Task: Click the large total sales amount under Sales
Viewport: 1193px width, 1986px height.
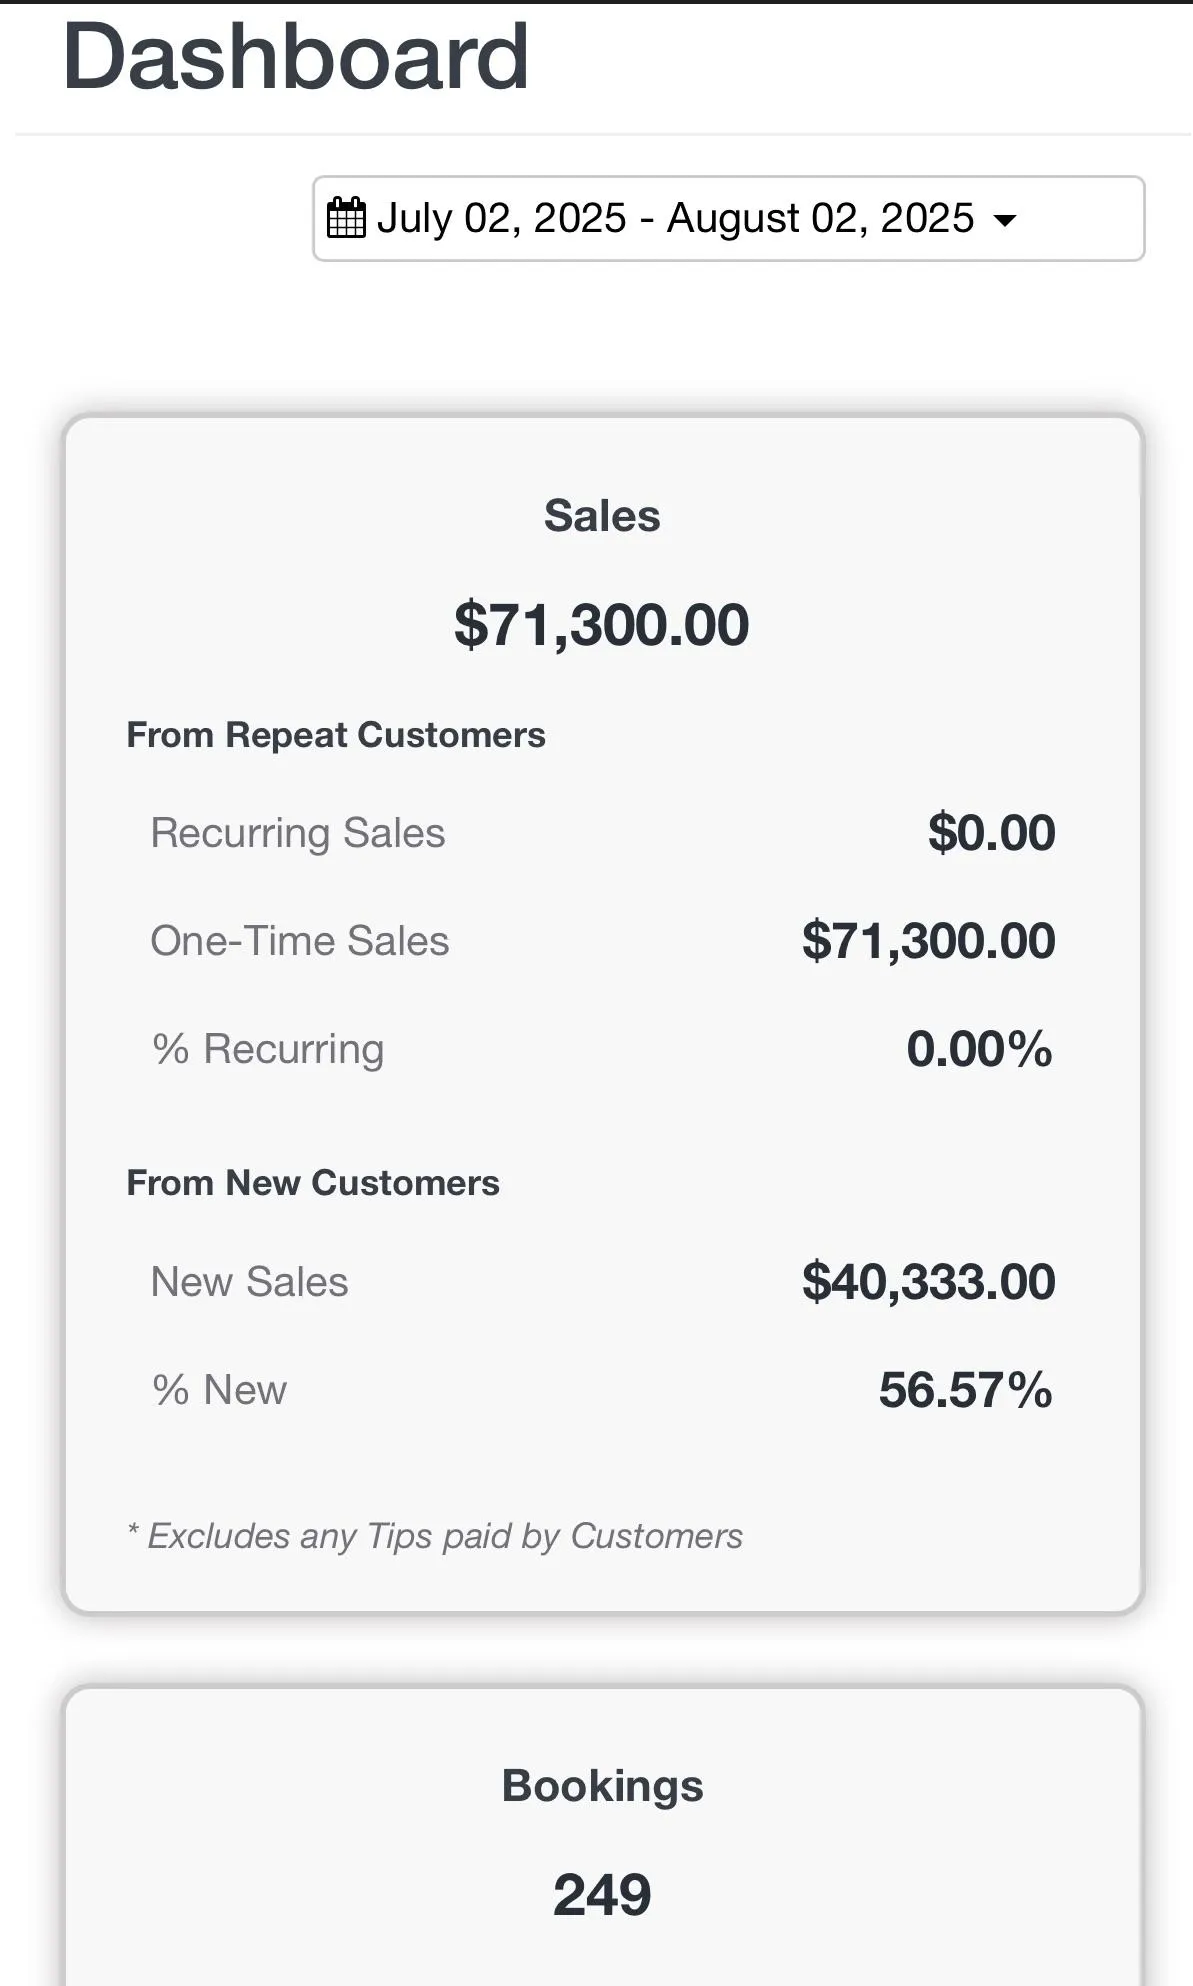Action: 602,625
